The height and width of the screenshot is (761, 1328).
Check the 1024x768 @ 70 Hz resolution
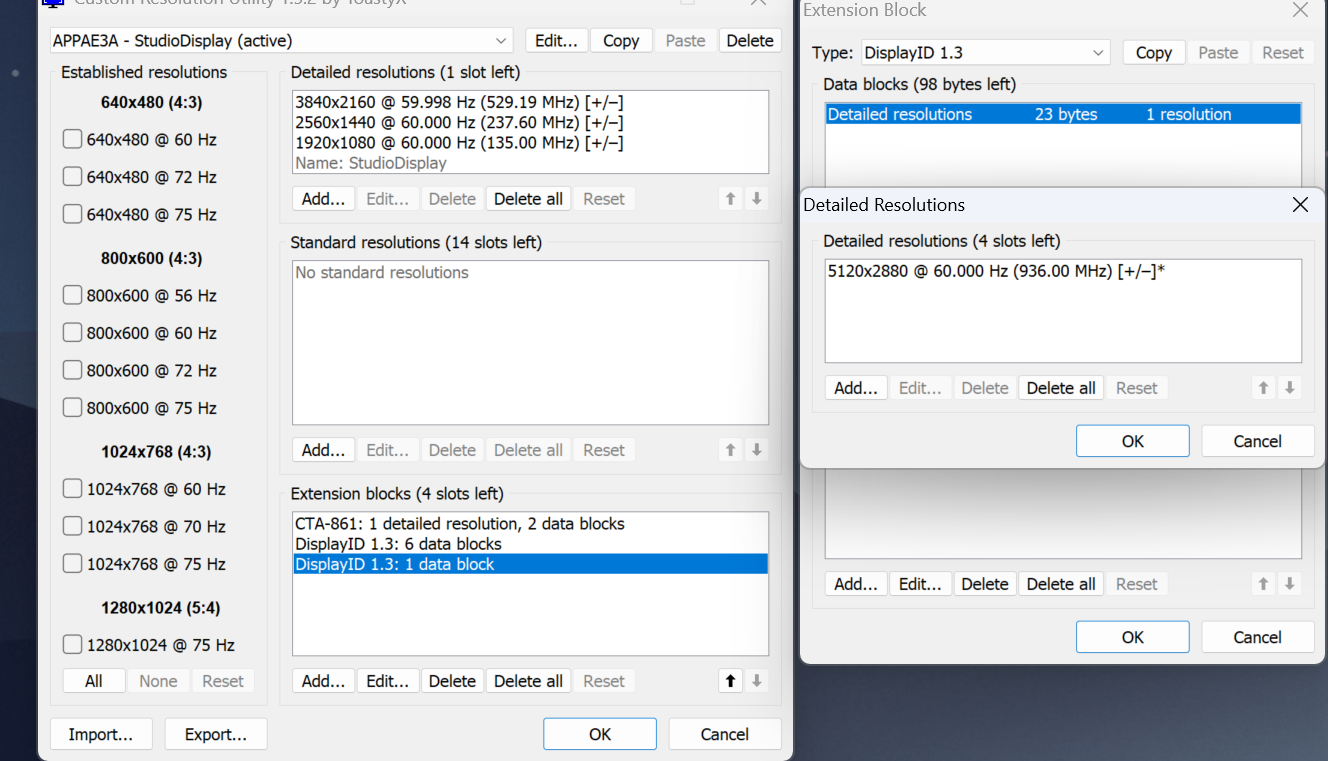click(x=72, y=526)
